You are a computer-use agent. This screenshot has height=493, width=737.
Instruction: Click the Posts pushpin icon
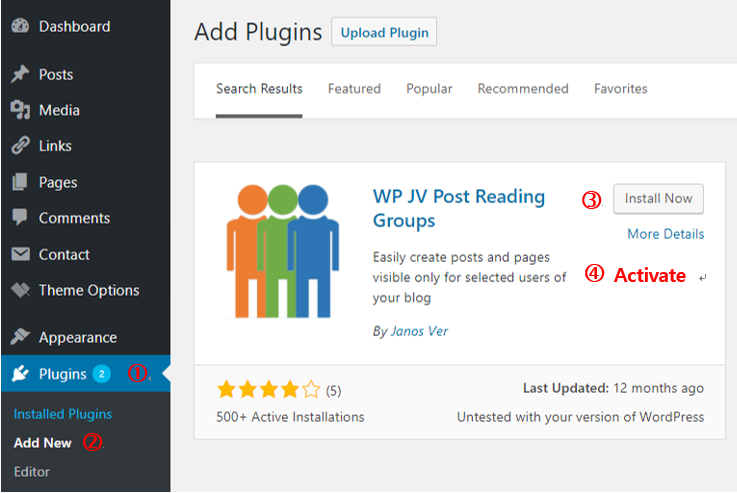pos(20,74)
